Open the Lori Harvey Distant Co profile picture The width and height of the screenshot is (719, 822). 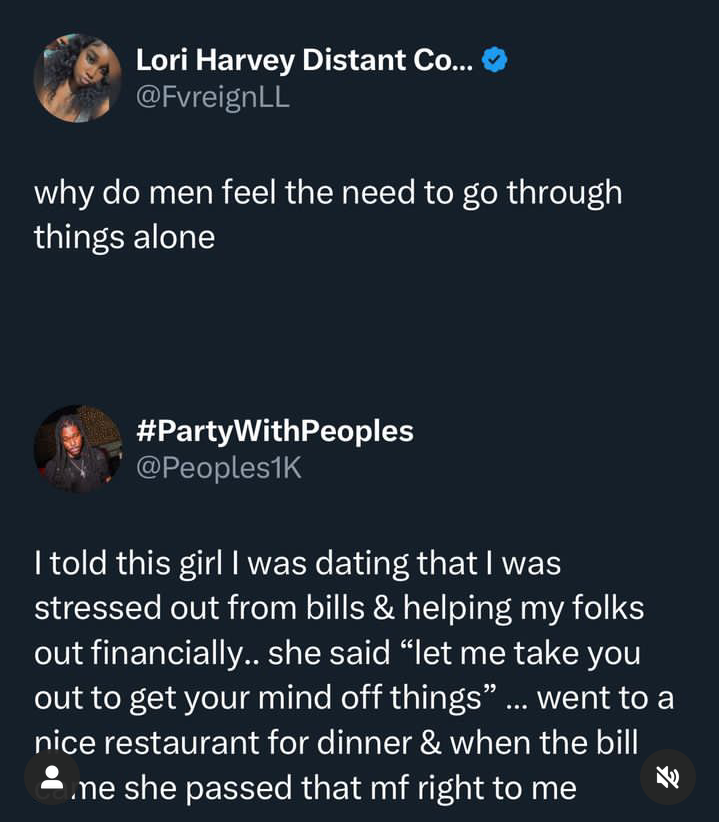pyautogui.click(x=77, y=78)
